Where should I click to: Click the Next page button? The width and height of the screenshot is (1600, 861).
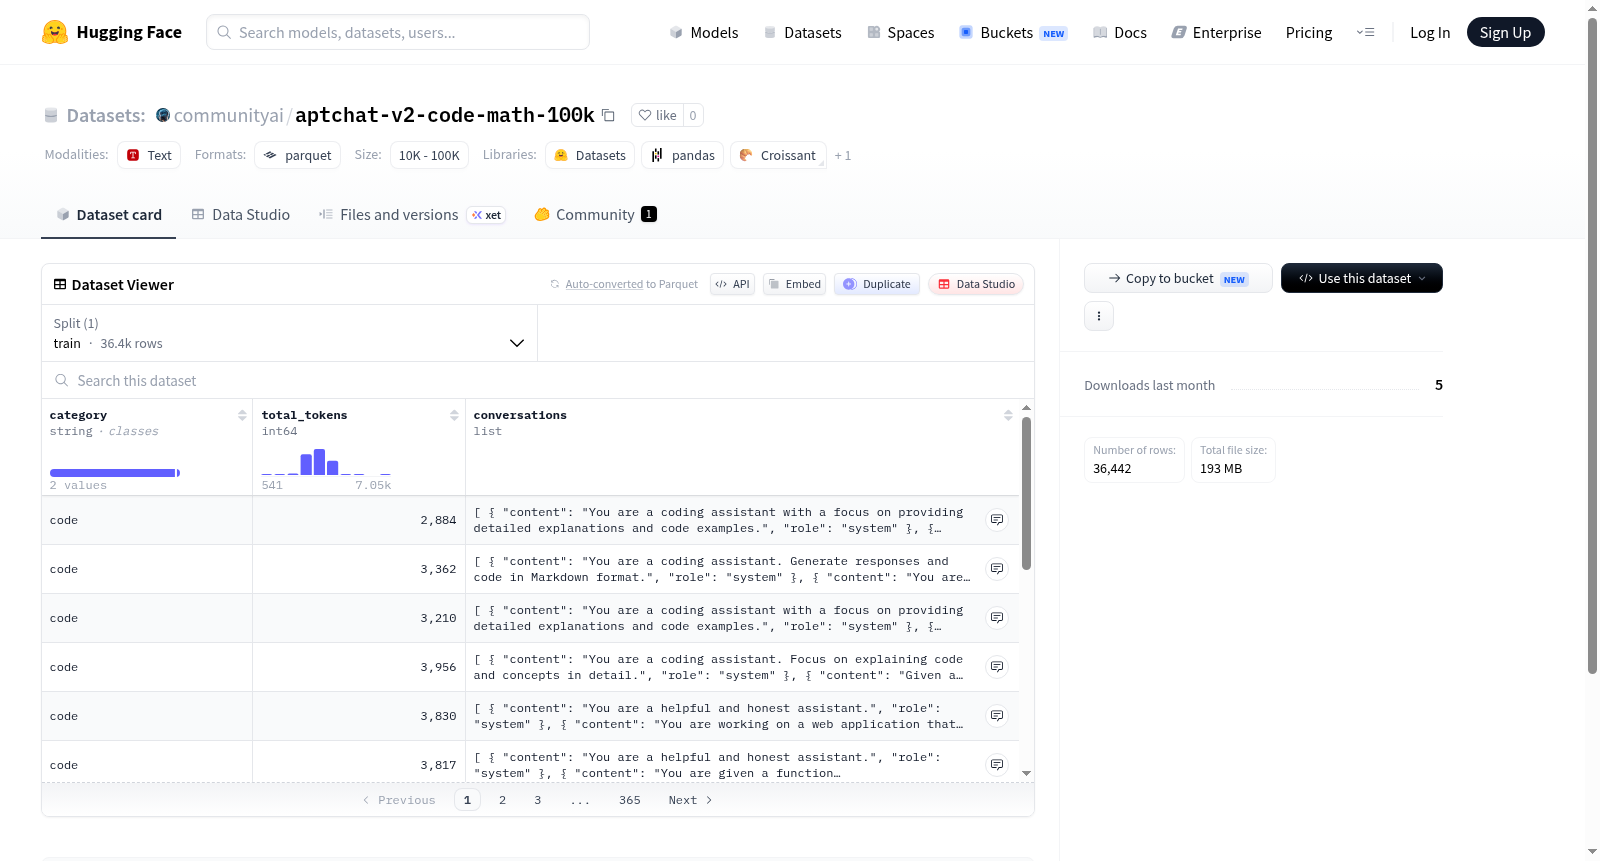pos(690,800)
